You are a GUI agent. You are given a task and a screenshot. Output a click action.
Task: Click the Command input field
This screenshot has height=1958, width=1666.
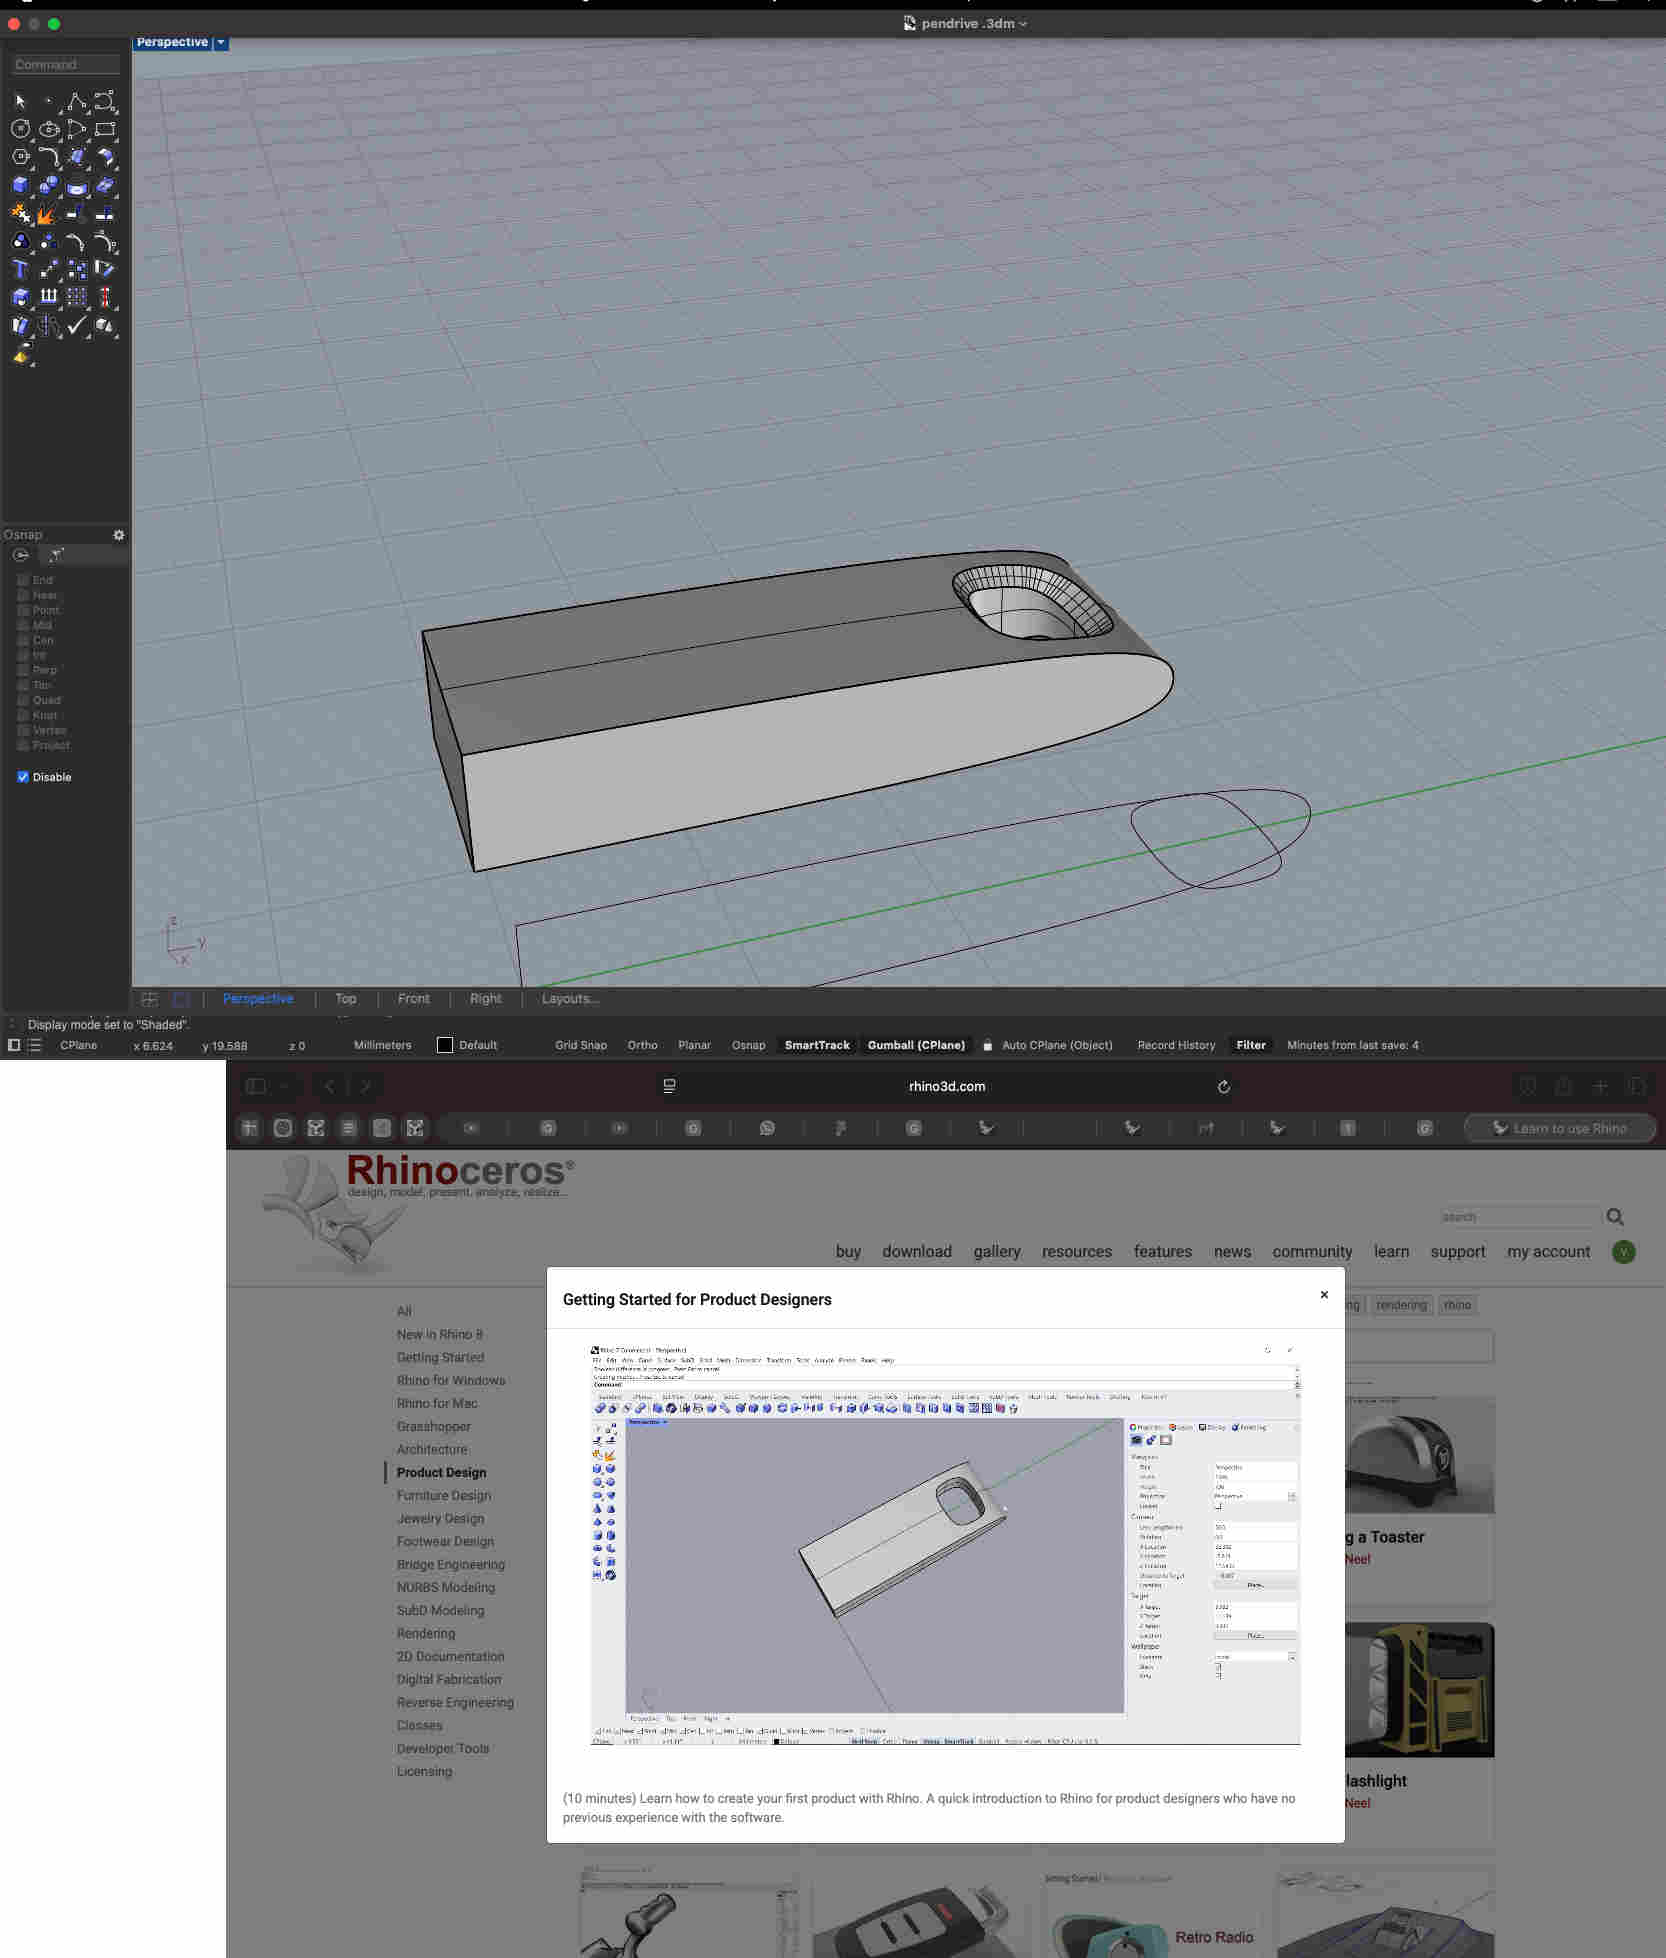[x=66, y=64]
